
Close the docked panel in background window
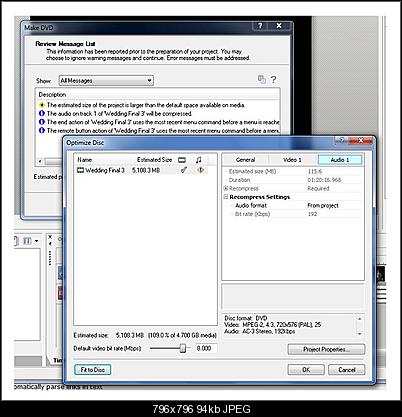click(50, 237)
